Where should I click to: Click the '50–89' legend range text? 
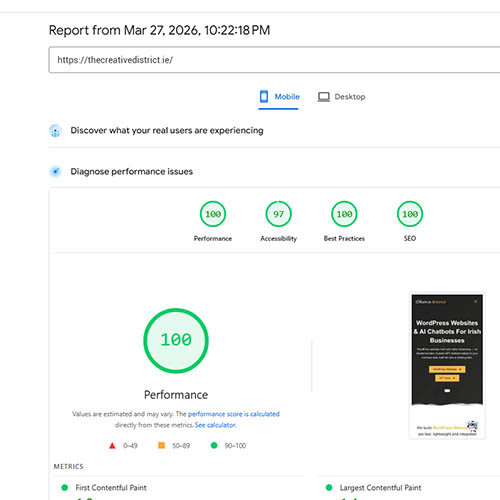[181, 446]
